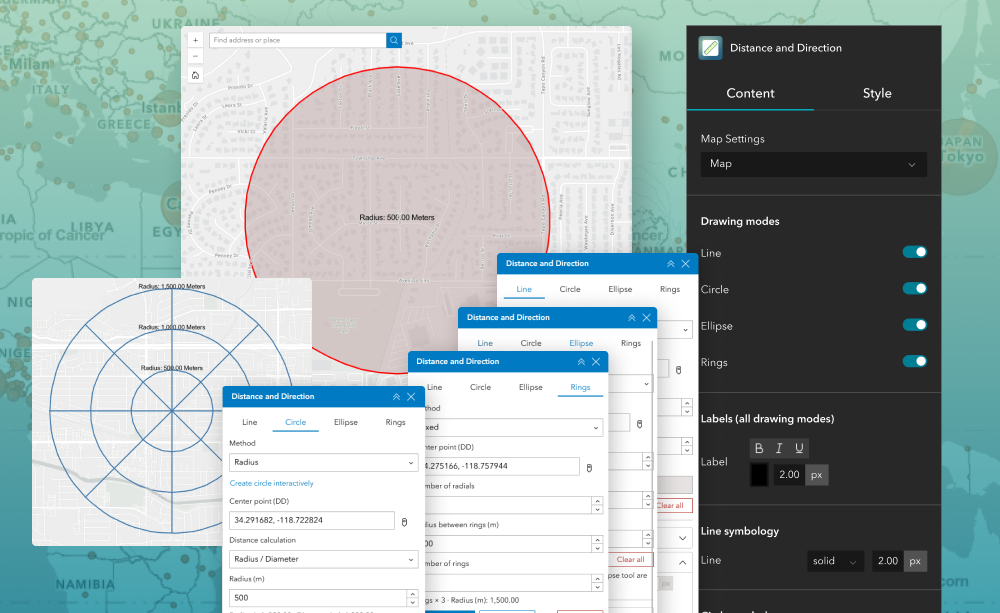This screenshot has width=1000, height=613.
Task: Click the line width 2.00 field
Action: 887,561
